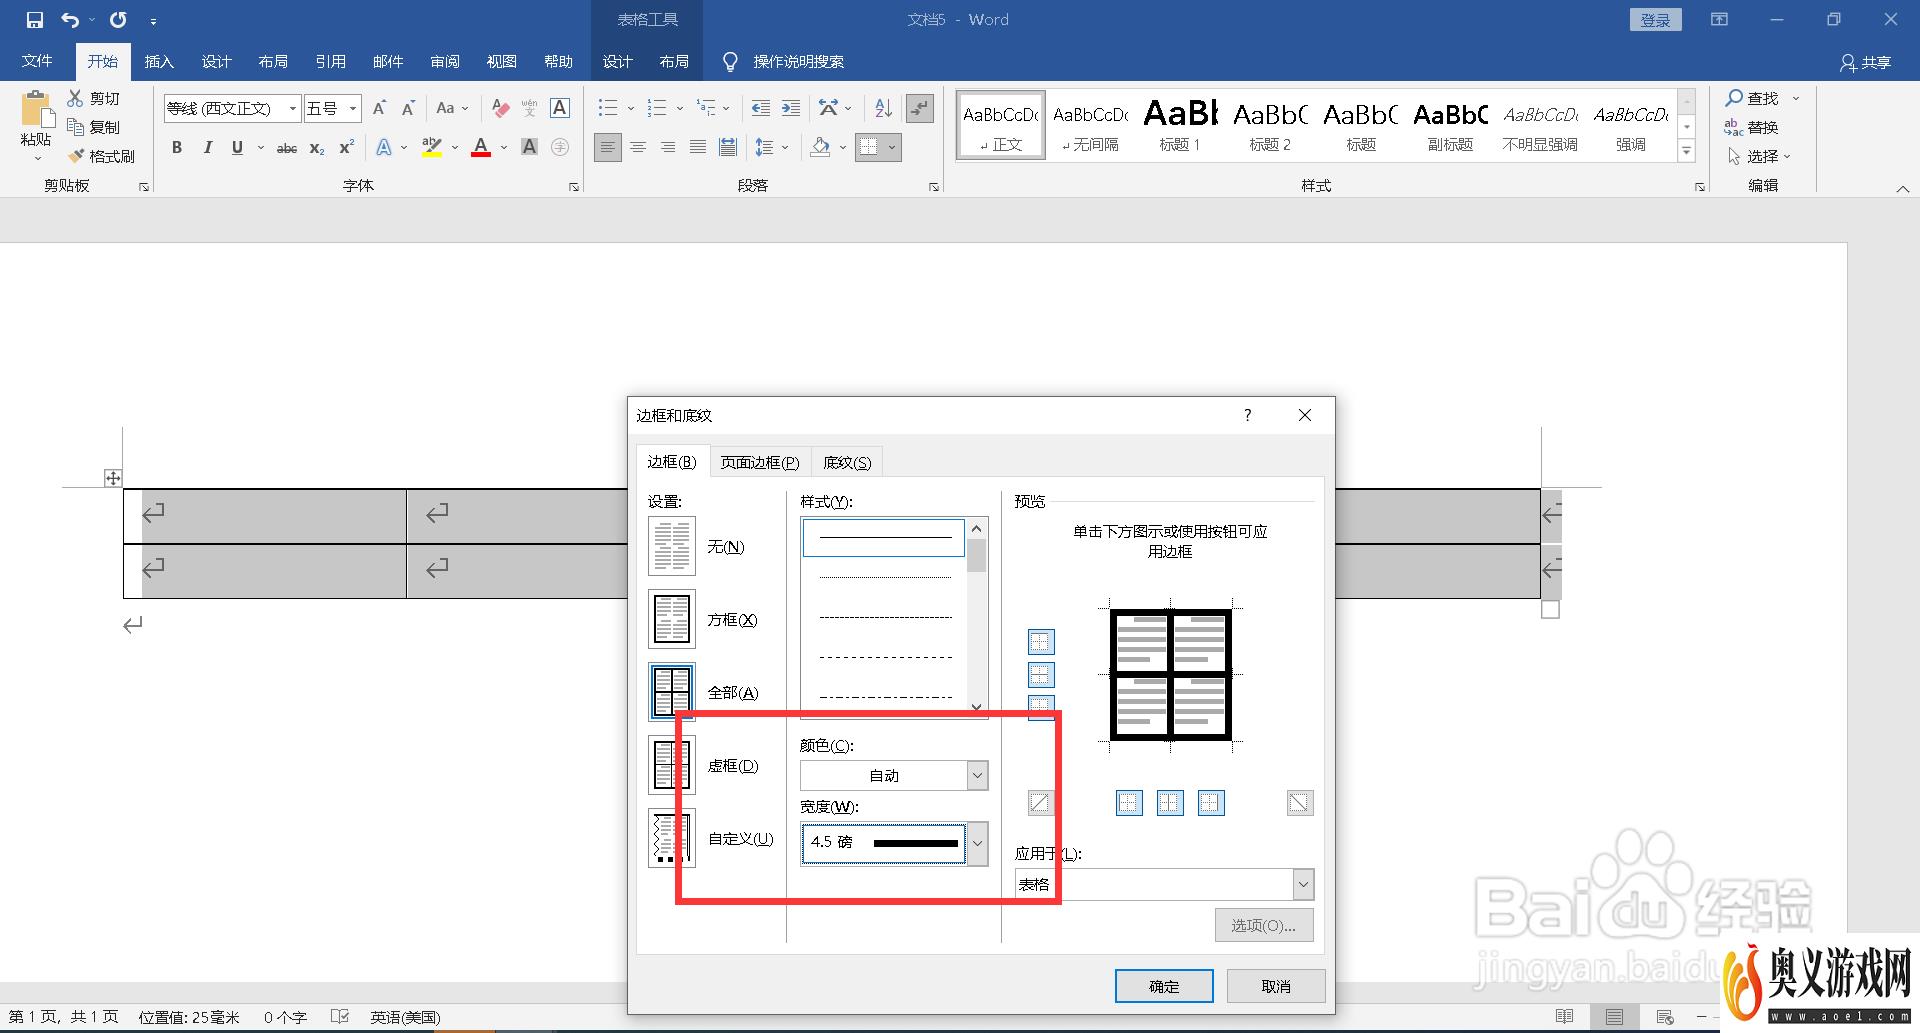This screenshot has height=1033, width=1920.
Task: Click shading paint bucket icon
Action: click(821, 147)
